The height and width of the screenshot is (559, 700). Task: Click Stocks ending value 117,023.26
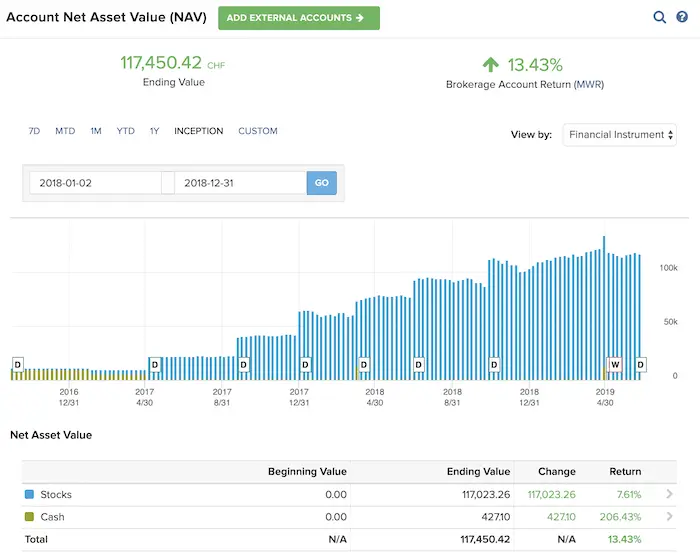486,494
